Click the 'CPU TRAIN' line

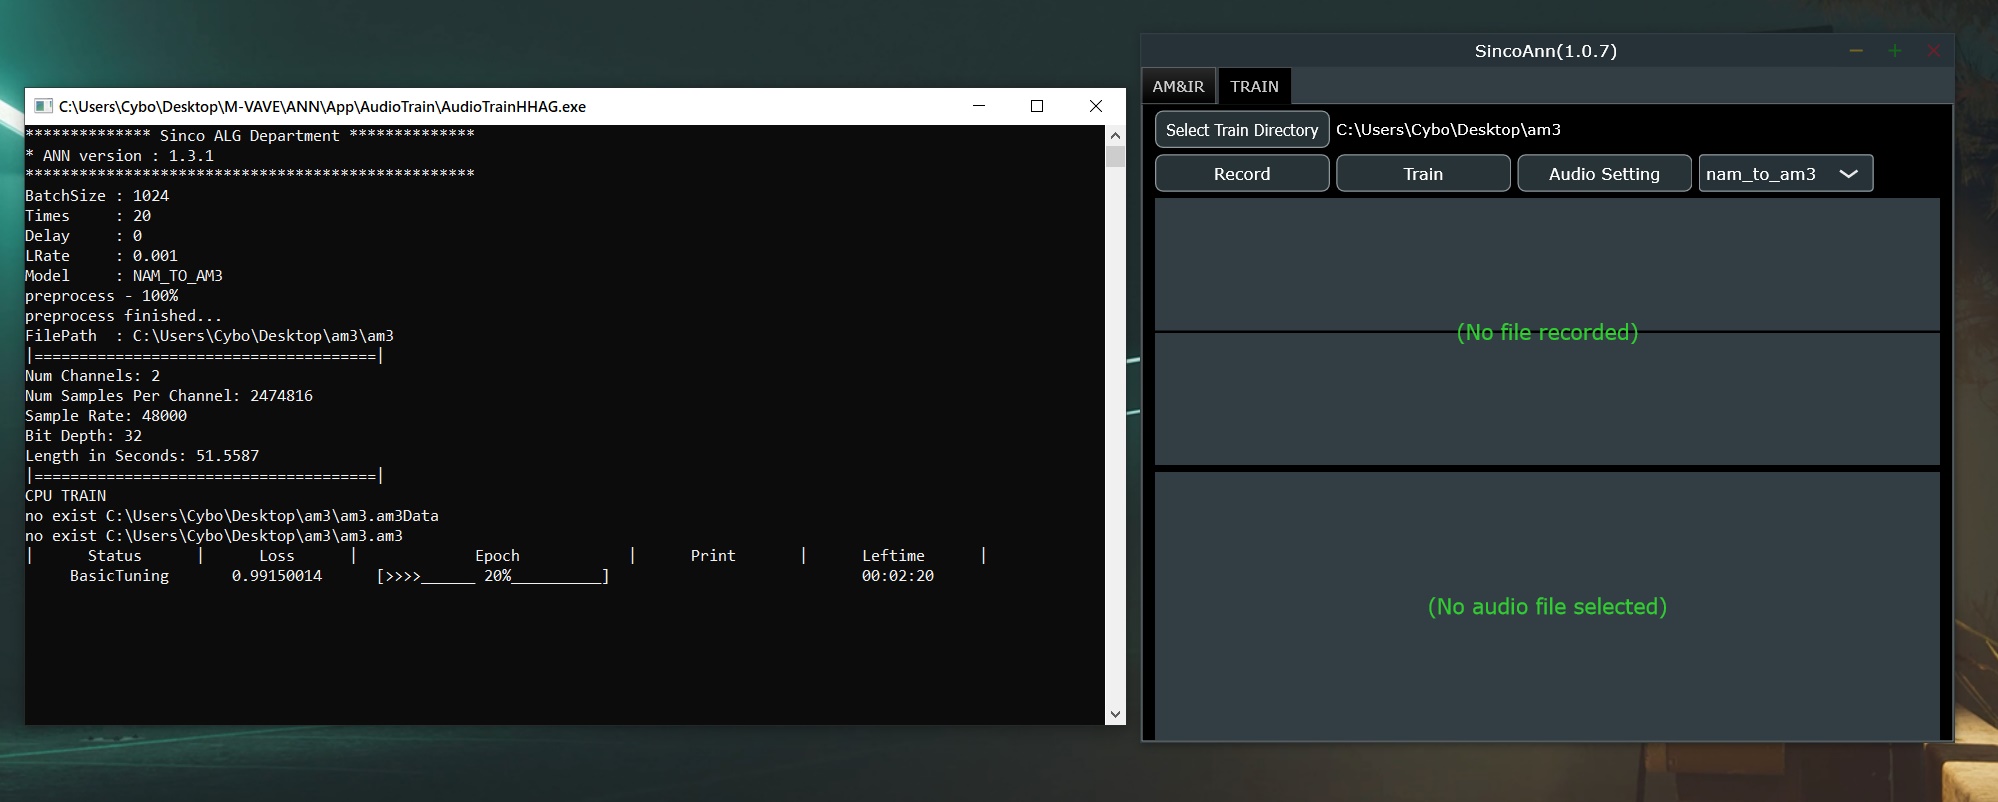[x=65, y=496]
